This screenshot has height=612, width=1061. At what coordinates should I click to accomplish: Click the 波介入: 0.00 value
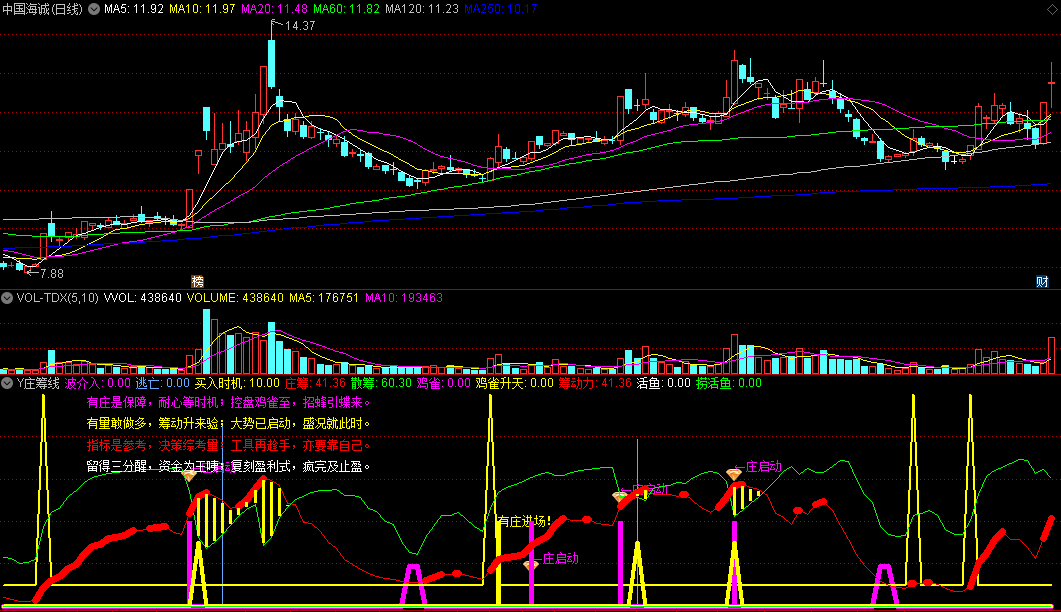98,383
